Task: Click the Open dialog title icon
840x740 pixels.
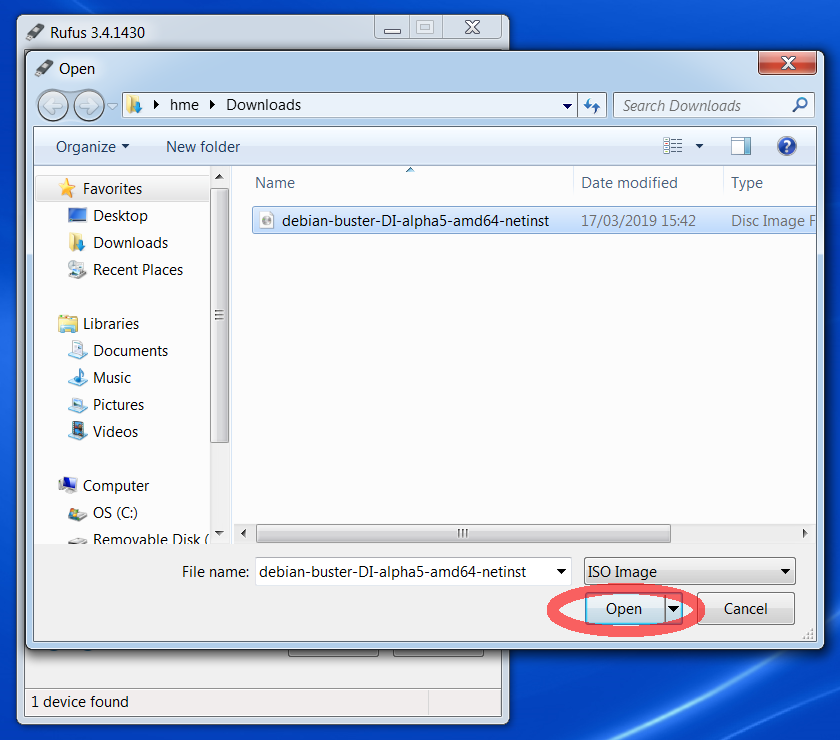Action: (x=43, y=68)
